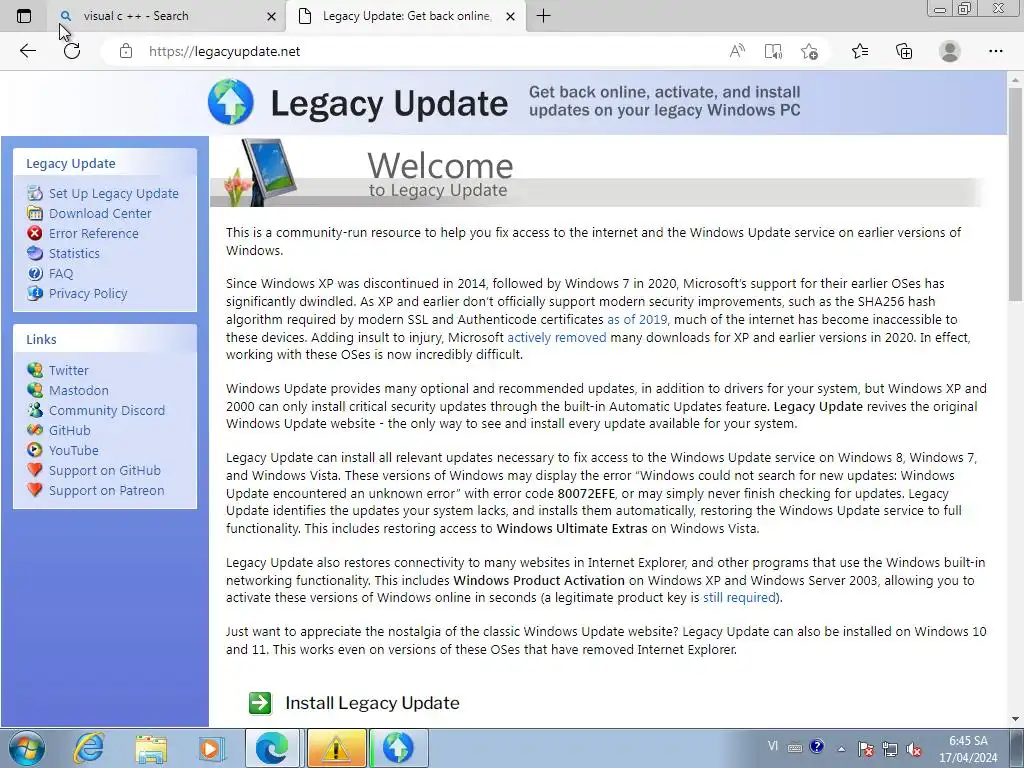Open the Legacy Update globe taskbar item
The image size is (1024, 768).
click(398, 748)
